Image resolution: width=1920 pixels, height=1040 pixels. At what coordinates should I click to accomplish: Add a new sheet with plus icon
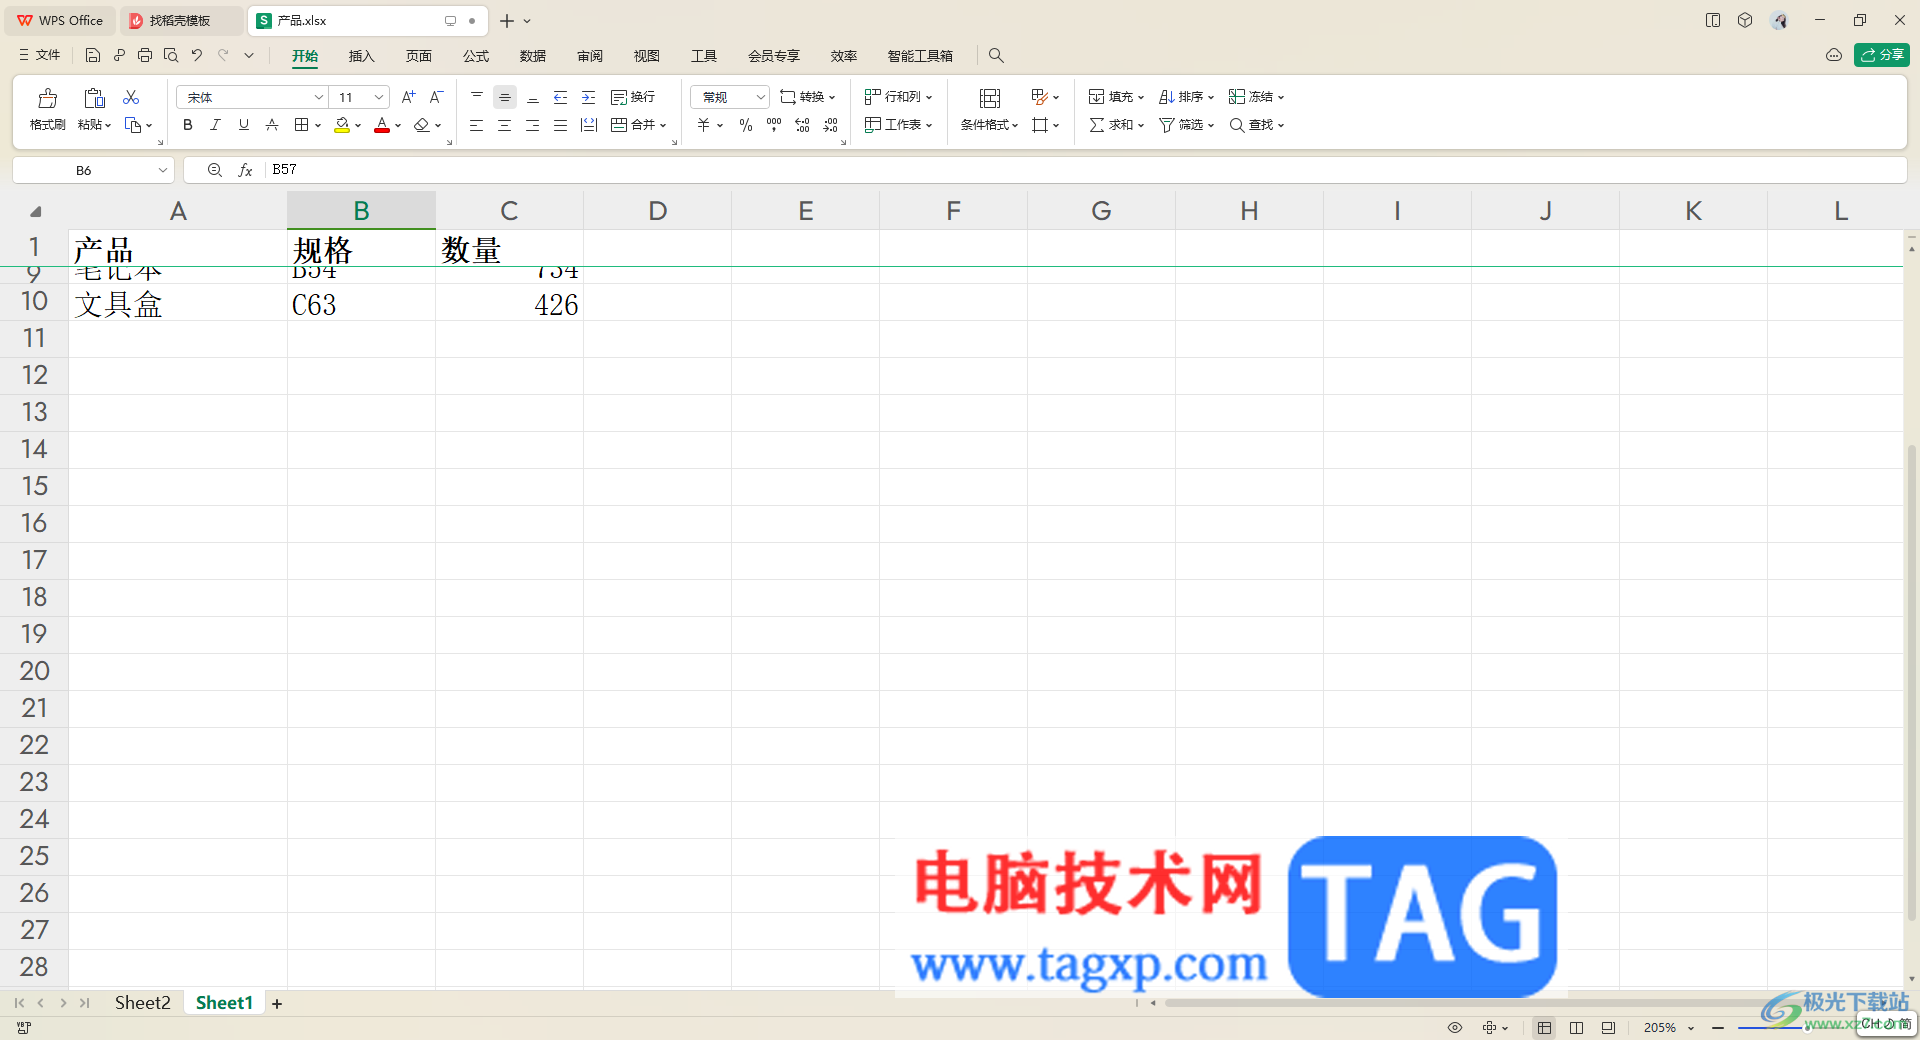tap(277, 1003)
